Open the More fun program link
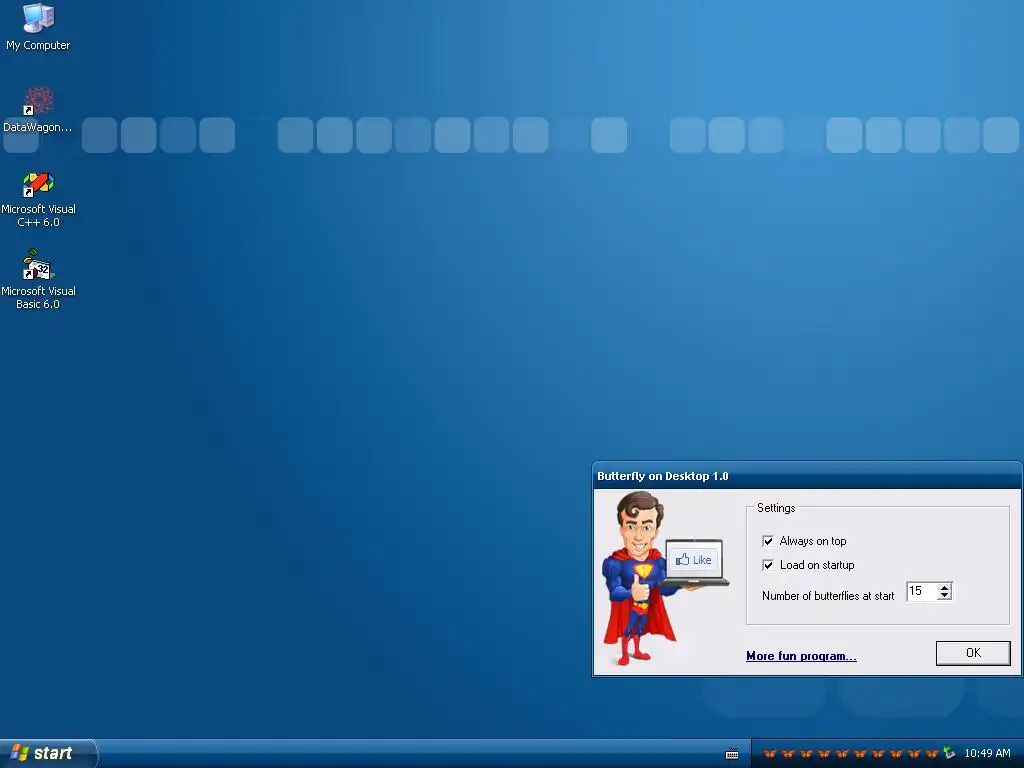Viewport: 1024px width, 768px height. coord(801,656)
